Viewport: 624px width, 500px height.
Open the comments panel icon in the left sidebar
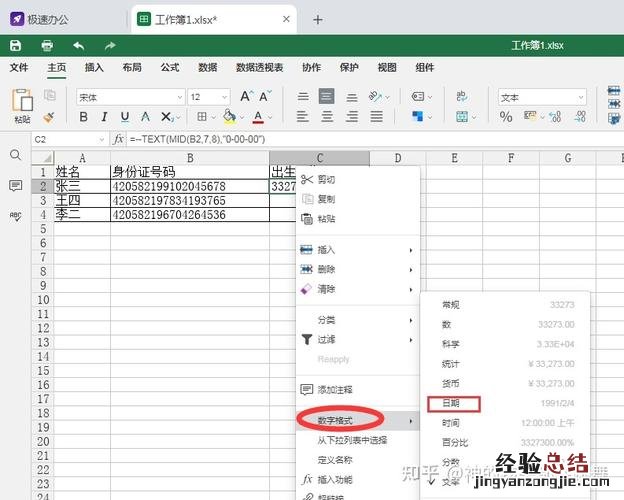[15, 186]
